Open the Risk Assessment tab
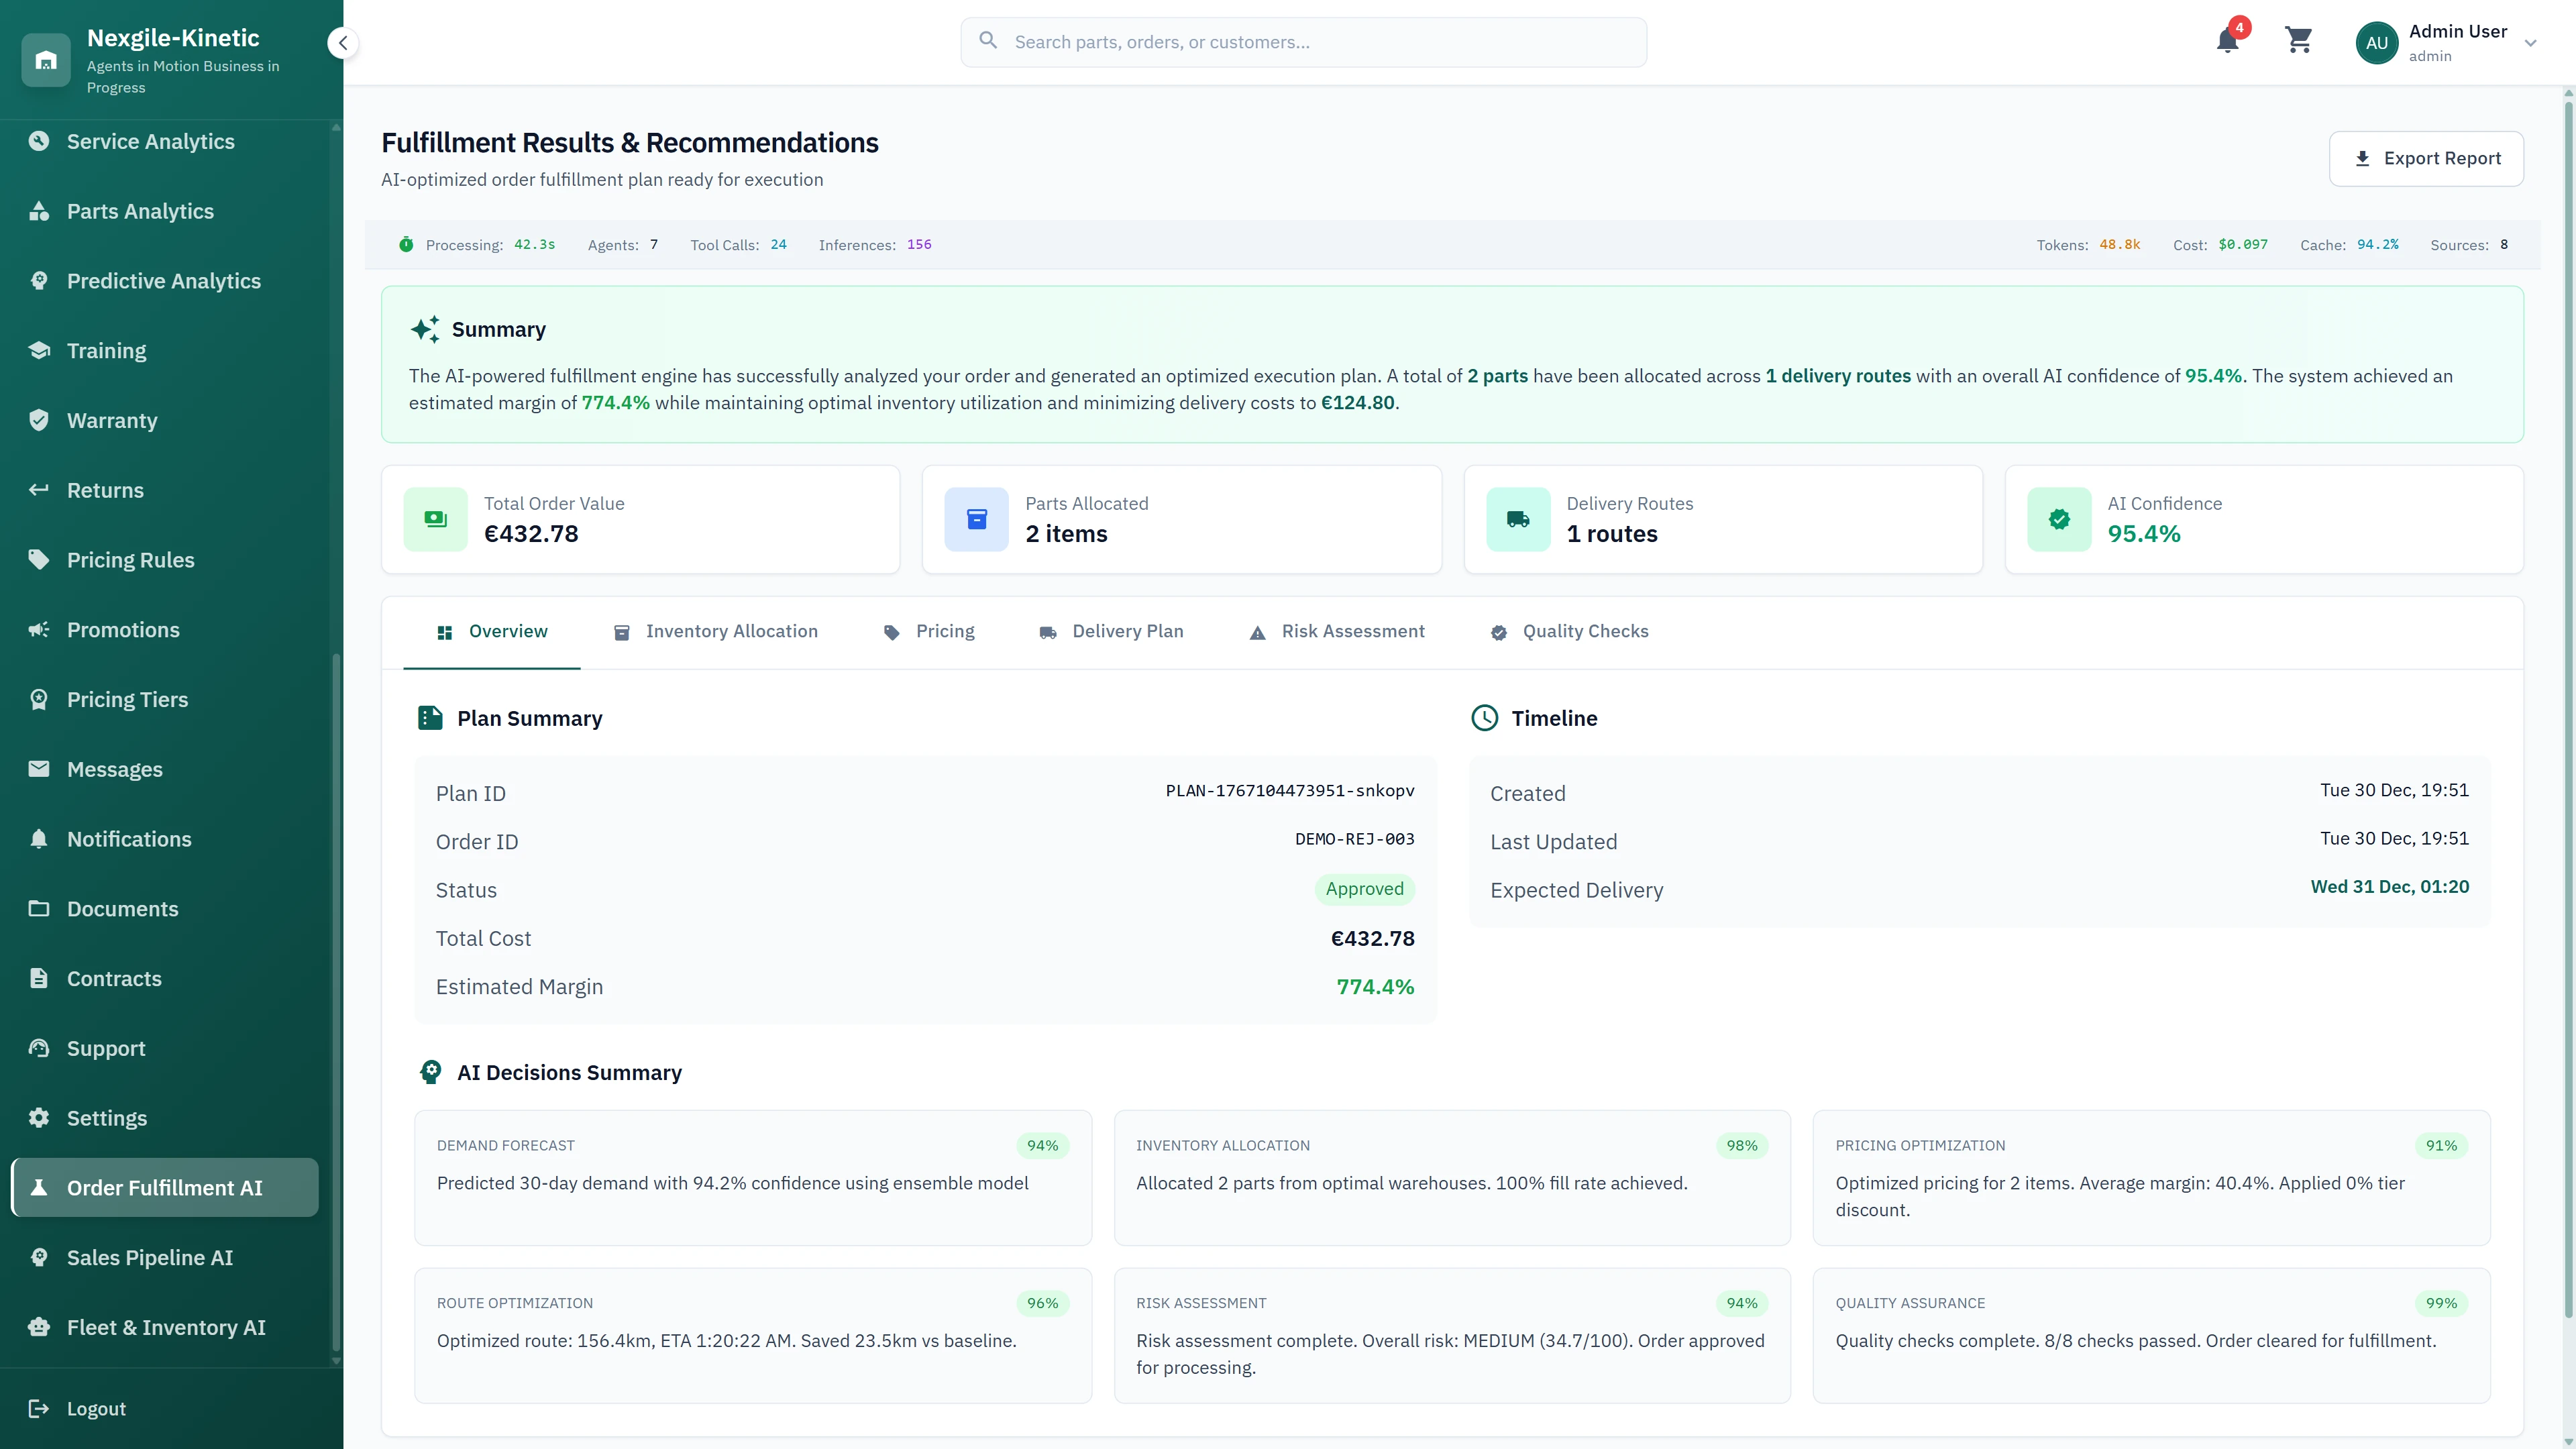The width and height of the screenshot is (2576, 1449). coord(1354,631)
